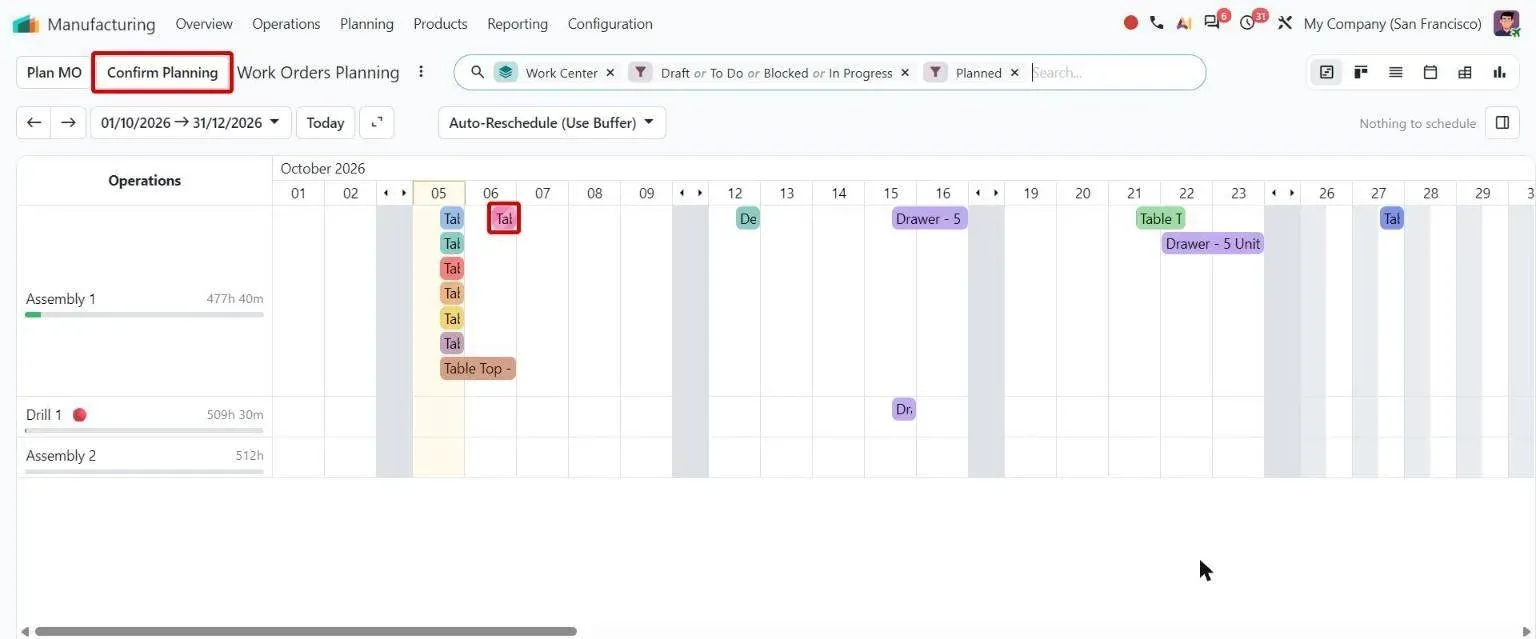Viewport: 1536px width, 639px height.
Task: Open the Manufacturing app home icon
Action: (26, 23)
